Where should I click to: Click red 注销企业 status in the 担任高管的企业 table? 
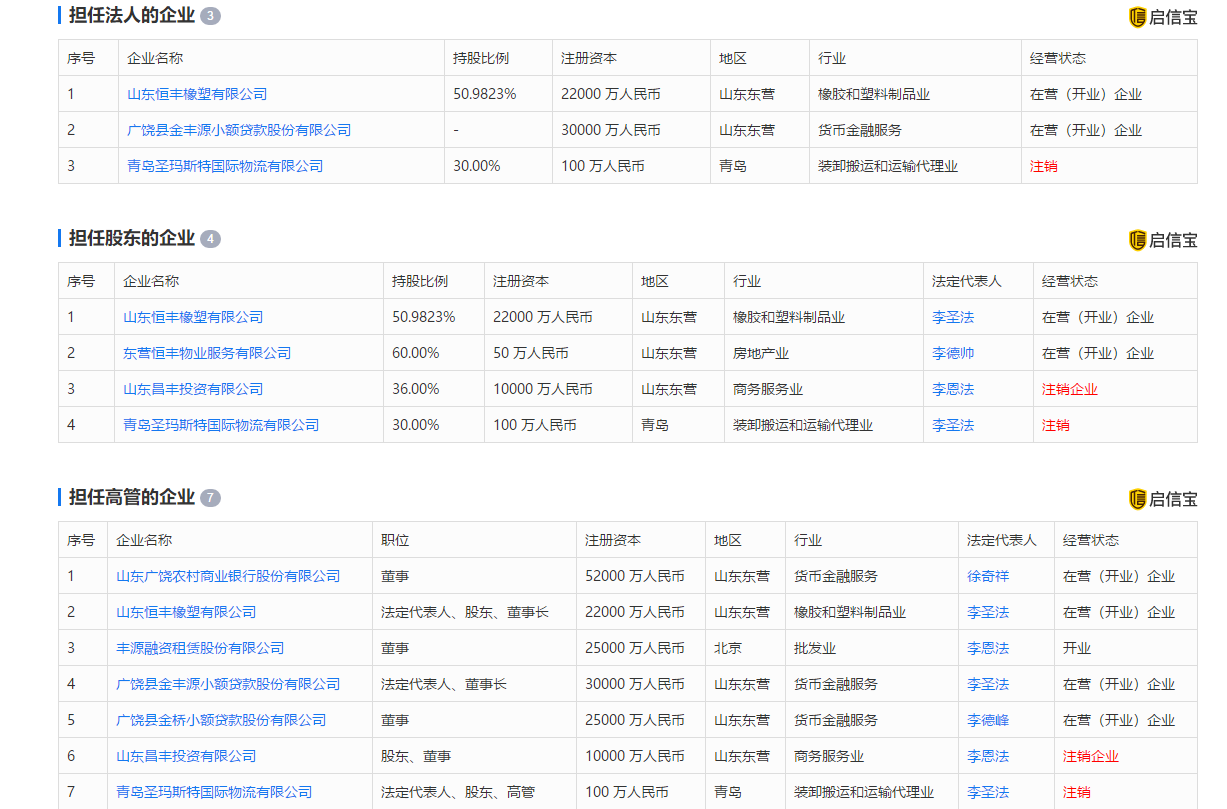pyautogui.click(x=1091, y=756)
